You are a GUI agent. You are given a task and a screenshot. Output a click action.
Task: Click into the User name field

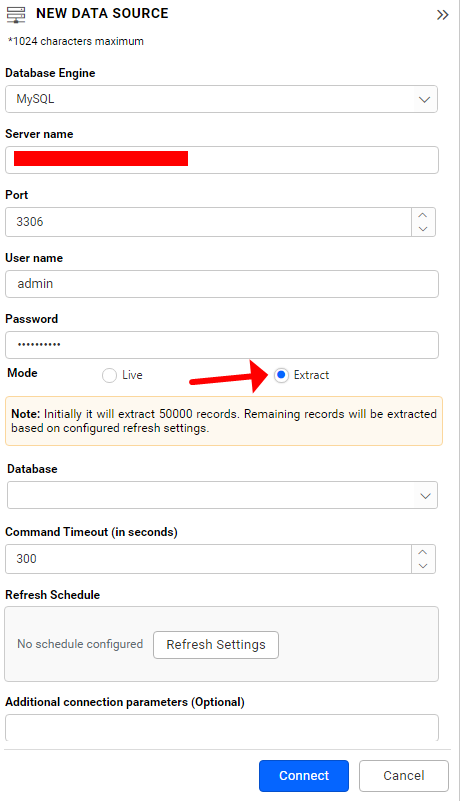[222, 284]
